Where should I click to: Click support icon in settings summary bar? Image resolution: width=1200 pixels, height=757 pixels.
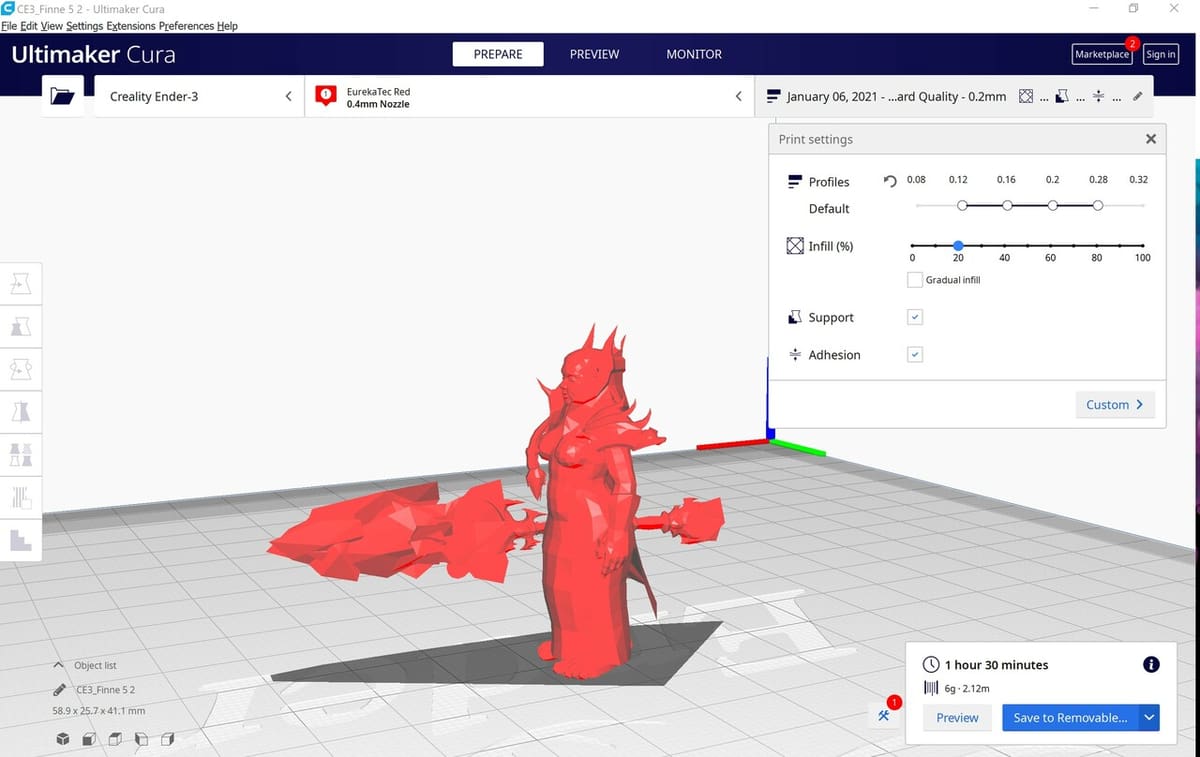click(1062, 96)
